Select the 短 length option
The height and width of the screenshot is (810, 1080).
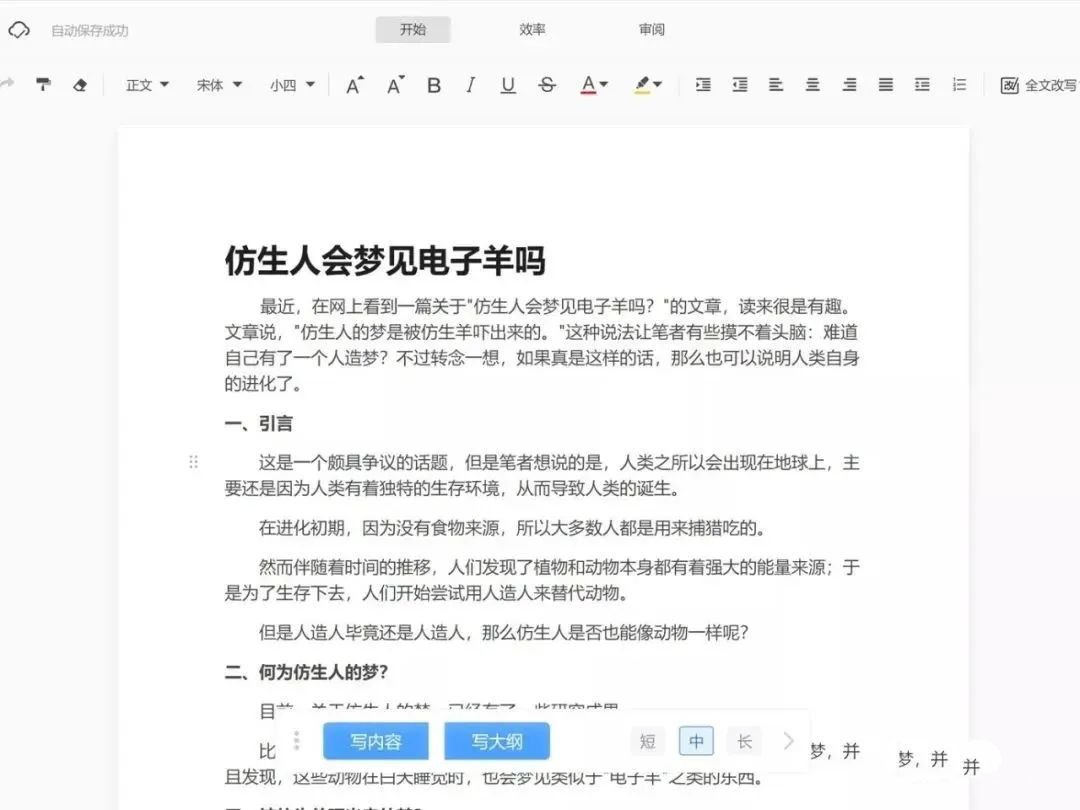pos(647,741)
